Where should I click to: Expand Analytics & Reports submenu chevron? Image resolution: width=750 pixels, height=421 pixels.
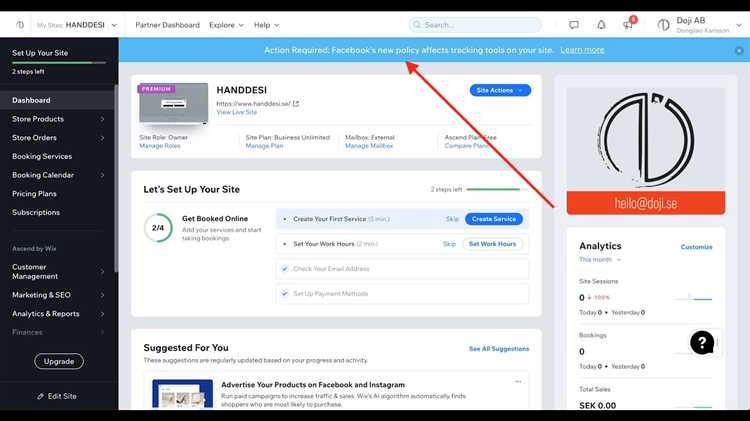102,314
